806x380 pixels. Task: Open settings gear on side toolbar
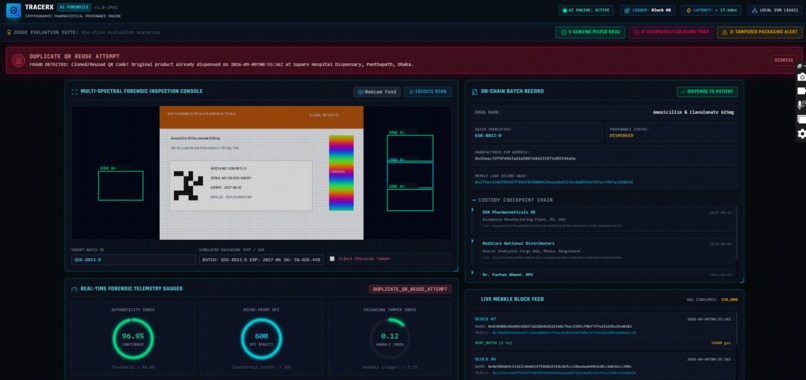coord(801,134)
